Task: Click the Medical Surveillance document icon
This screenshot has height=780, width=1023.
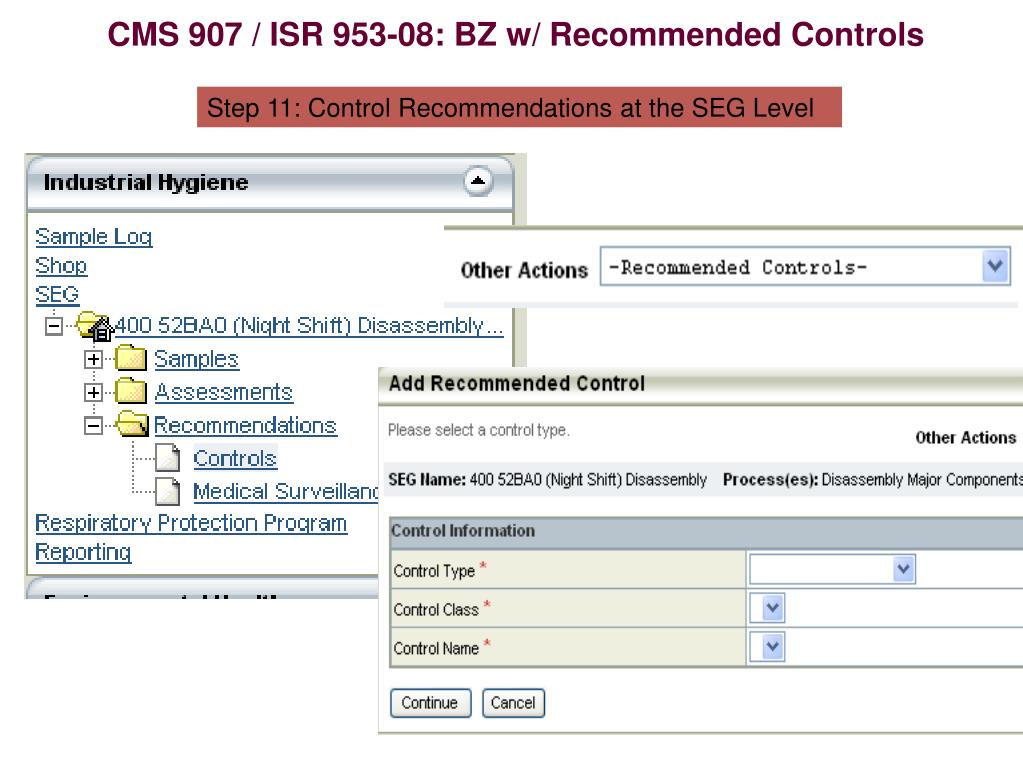Action: 168,490
